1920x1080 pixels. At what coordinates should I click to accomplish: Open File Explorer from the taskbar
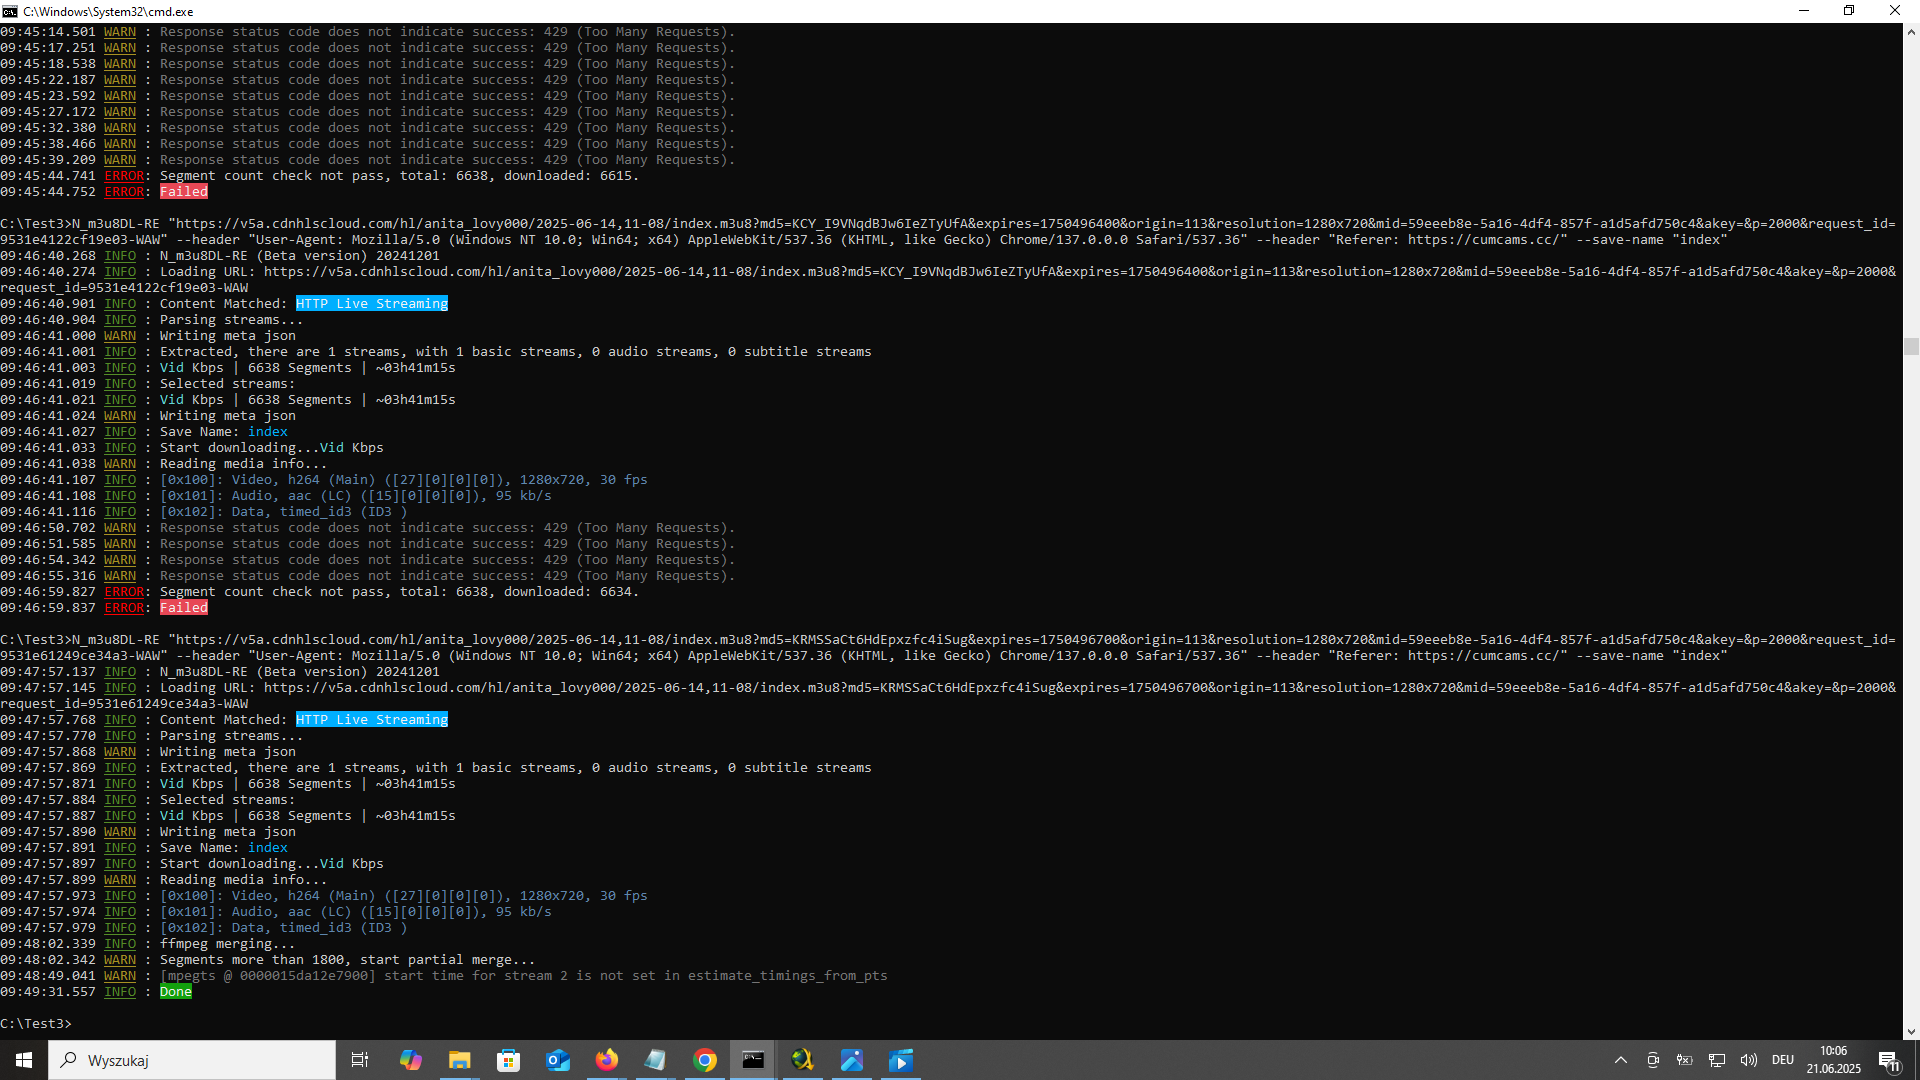[x=459, y=1060]
